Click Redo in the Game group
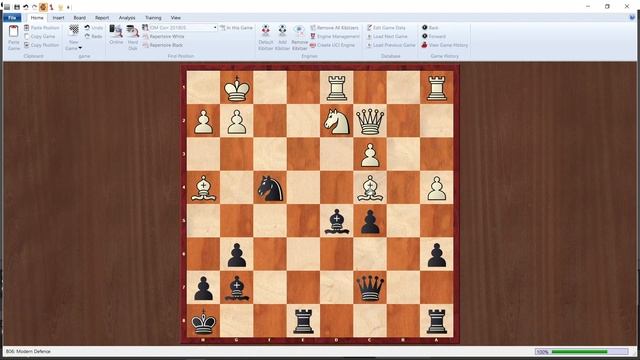This screenshot has height=360, width=640. click(x=93, y=36)
